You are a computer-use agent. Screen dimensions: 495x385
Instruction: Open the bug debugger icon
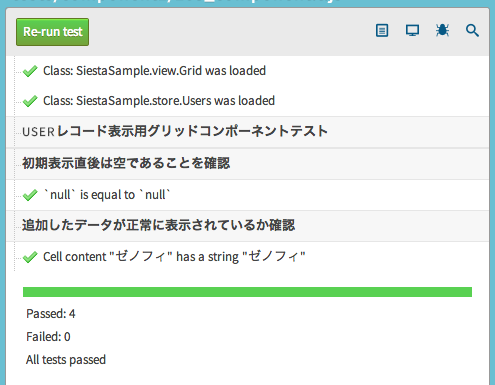[442, 30]
